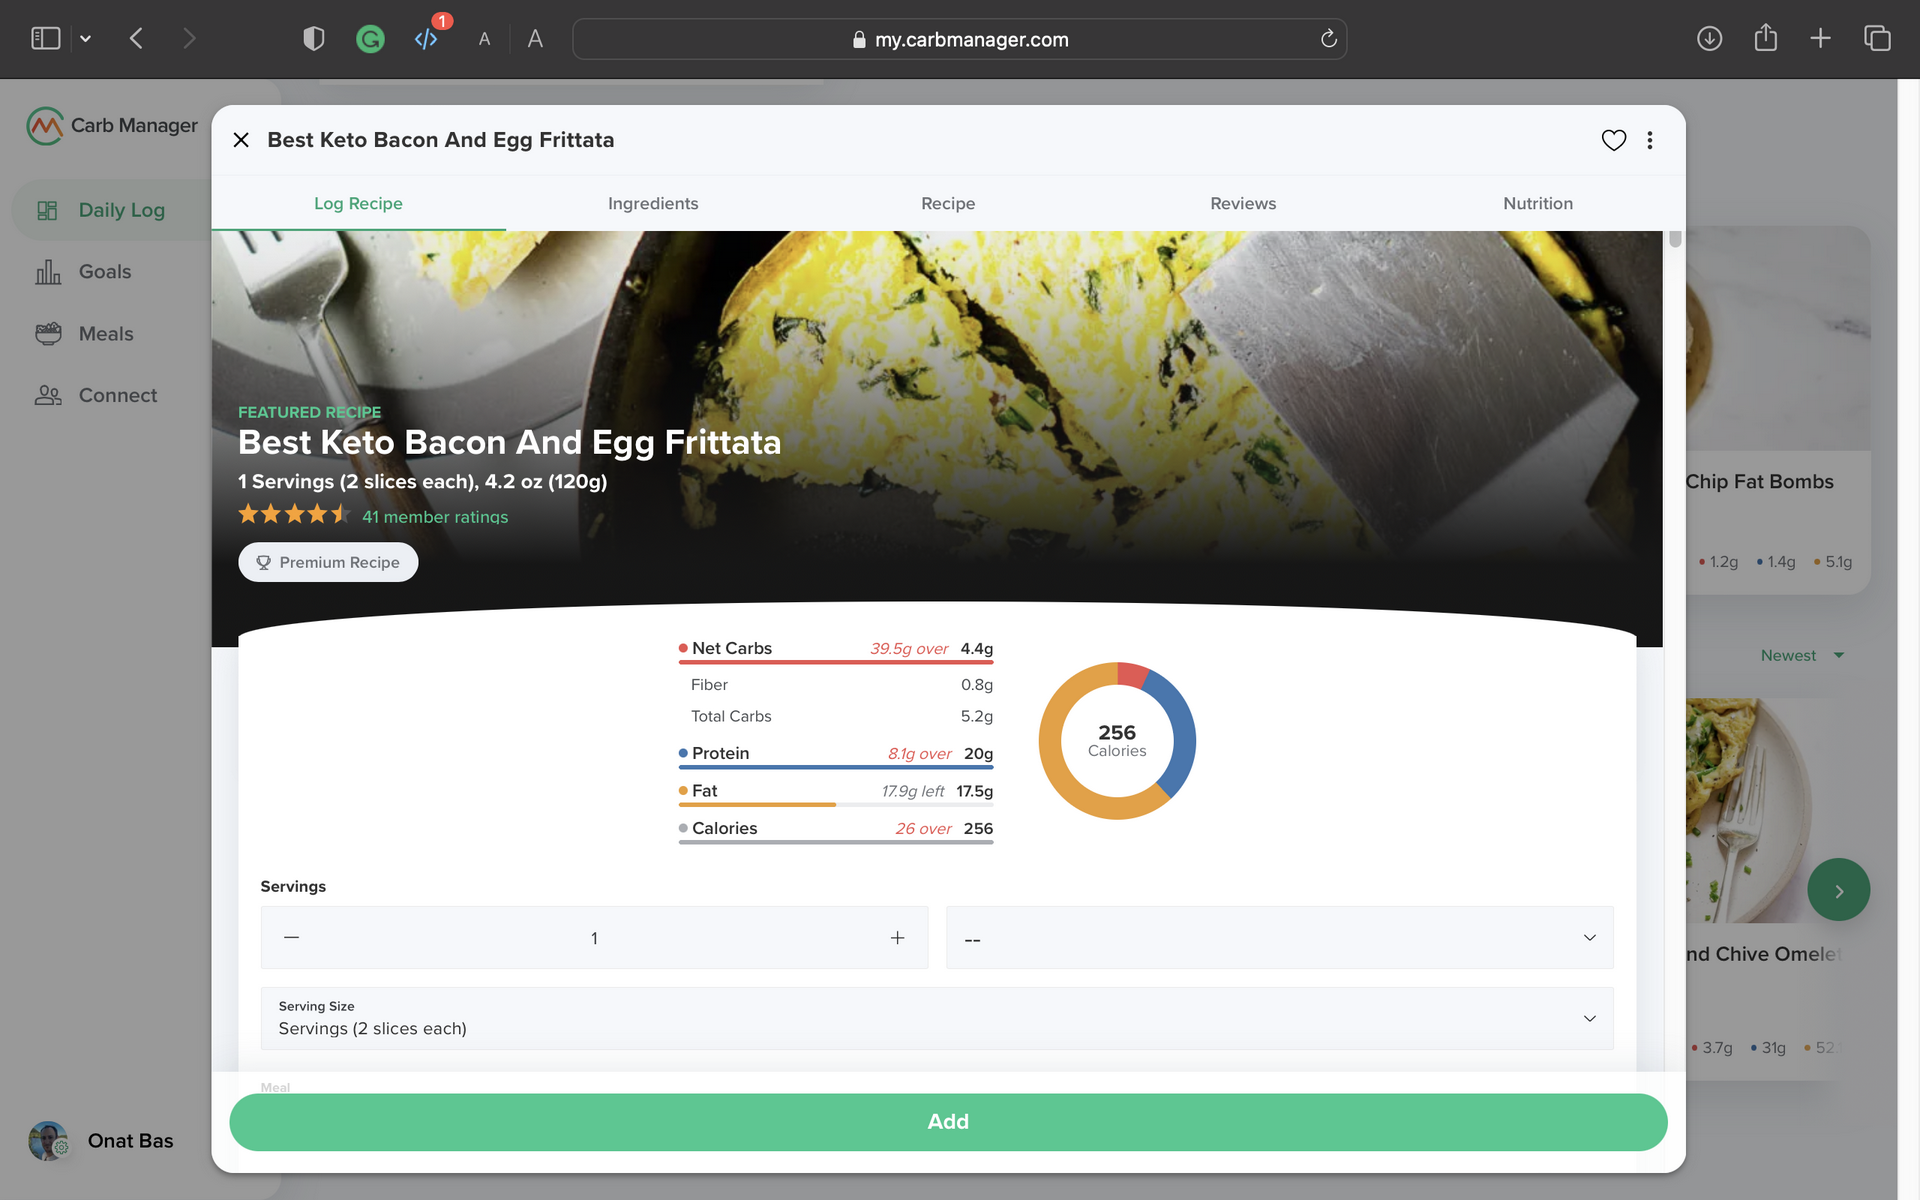Reload the page with the refresh icon
Screen dimensions: 1920x1200
coord(1328,39)
